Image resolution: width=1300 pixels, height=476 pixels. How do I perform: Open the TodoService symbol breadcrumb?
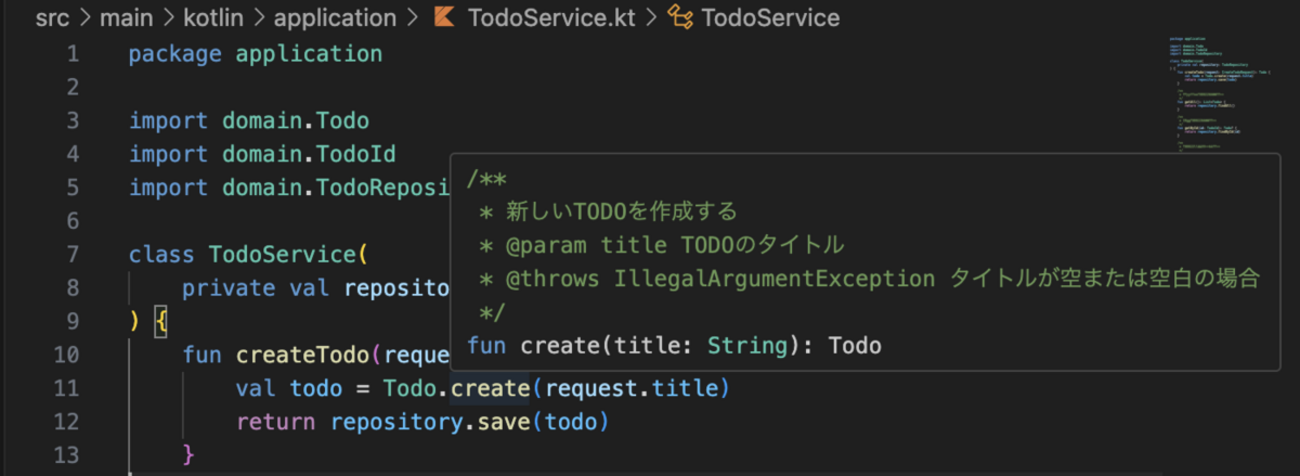[770, 18]
